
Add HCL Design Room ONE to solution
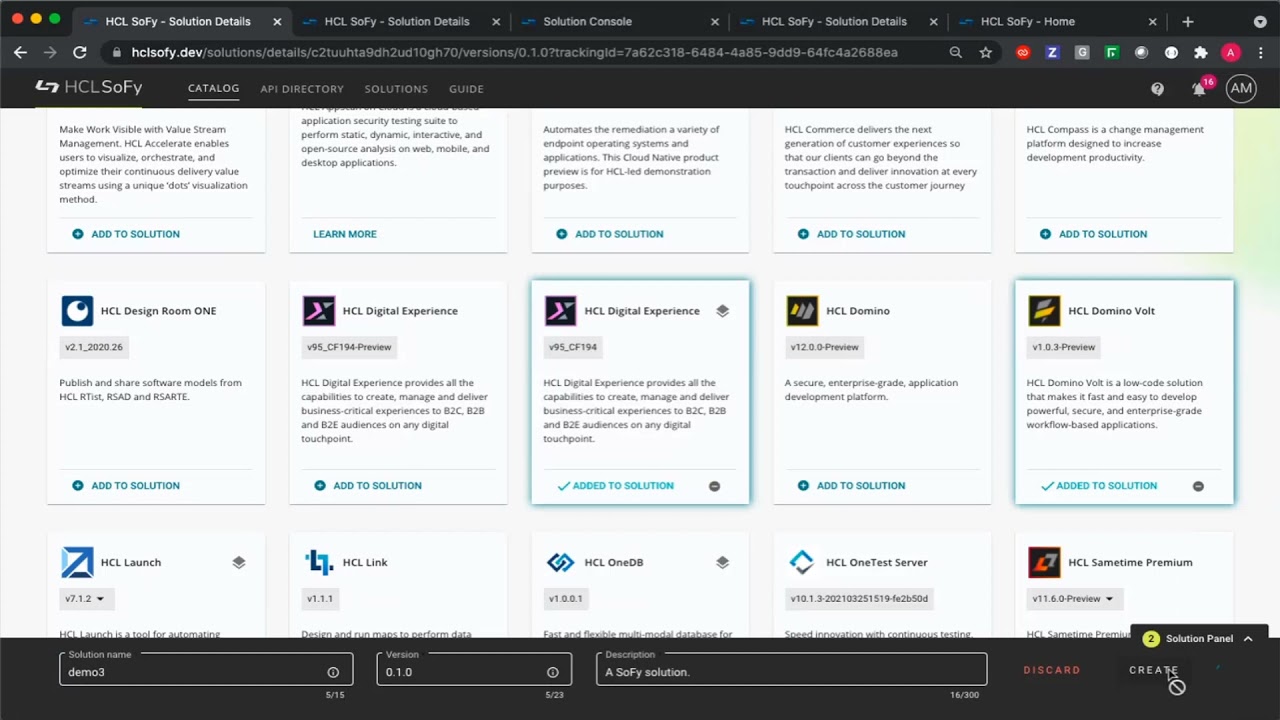click(x=126, y=486)
